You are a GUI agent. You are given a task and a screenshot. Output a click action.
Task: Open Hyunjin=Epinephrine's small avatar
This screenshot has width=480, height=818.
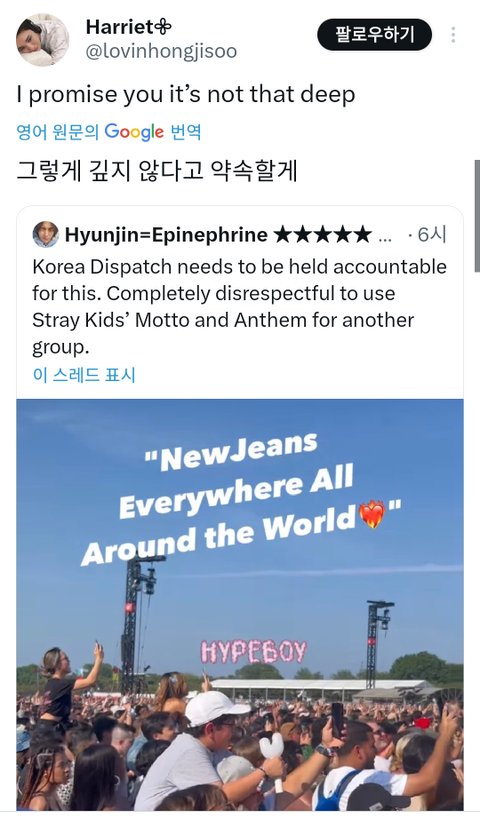pyautogui.click(x=46, y=235)
